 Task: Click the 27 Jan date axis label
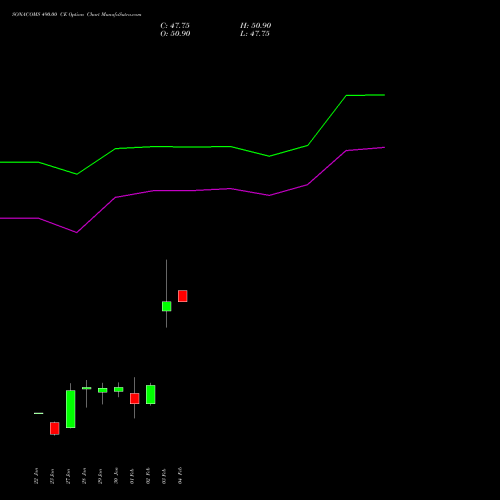(68, 476)
